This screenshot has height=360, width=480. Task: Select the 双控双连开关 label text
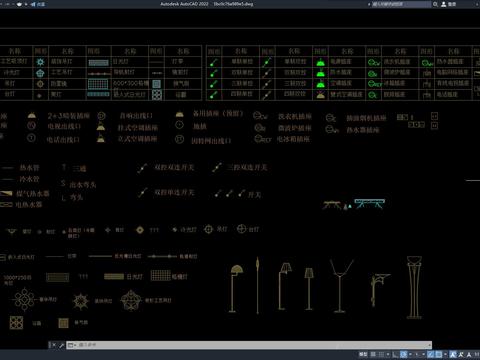coord(174,167)
